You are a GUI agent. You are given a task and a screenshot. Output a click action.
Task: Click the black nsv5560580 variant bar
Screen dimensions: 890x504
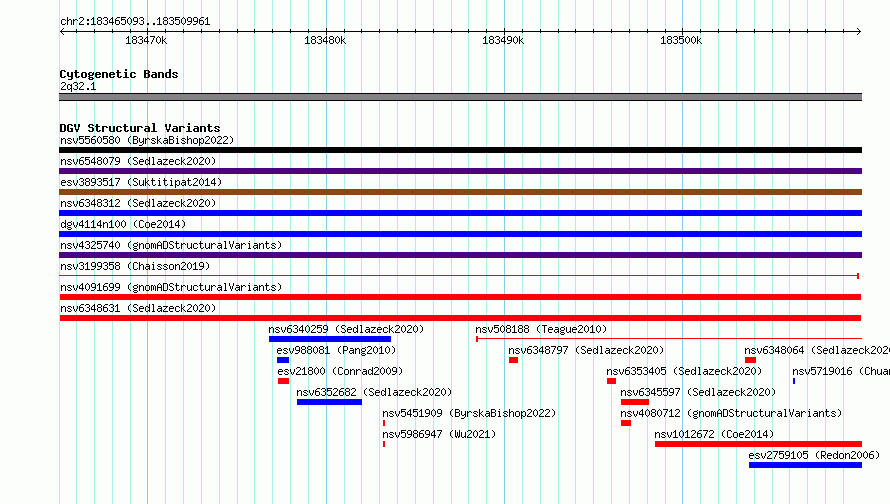click(x=460, y=150)
